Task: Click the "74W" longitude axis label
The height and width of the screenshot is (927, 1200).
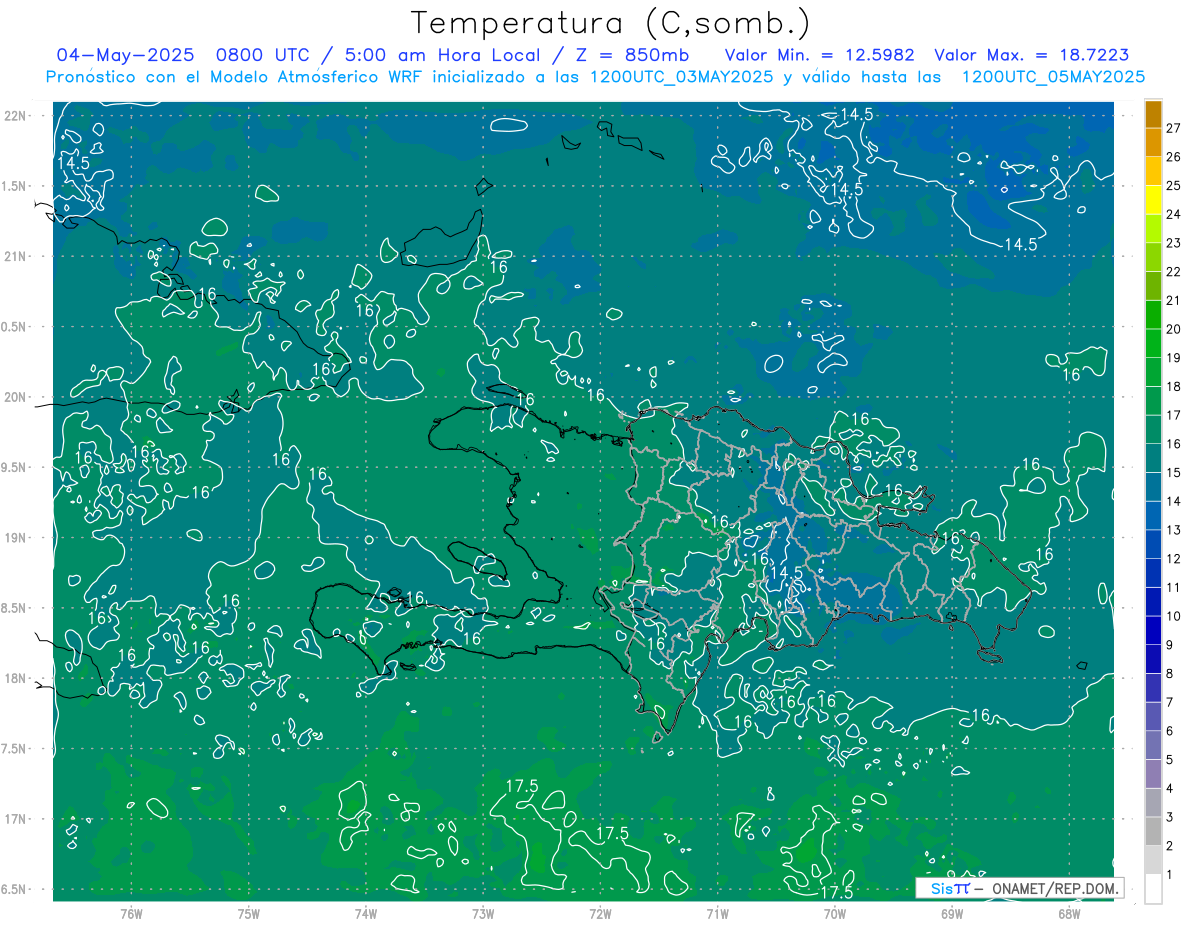Action: 366,913
